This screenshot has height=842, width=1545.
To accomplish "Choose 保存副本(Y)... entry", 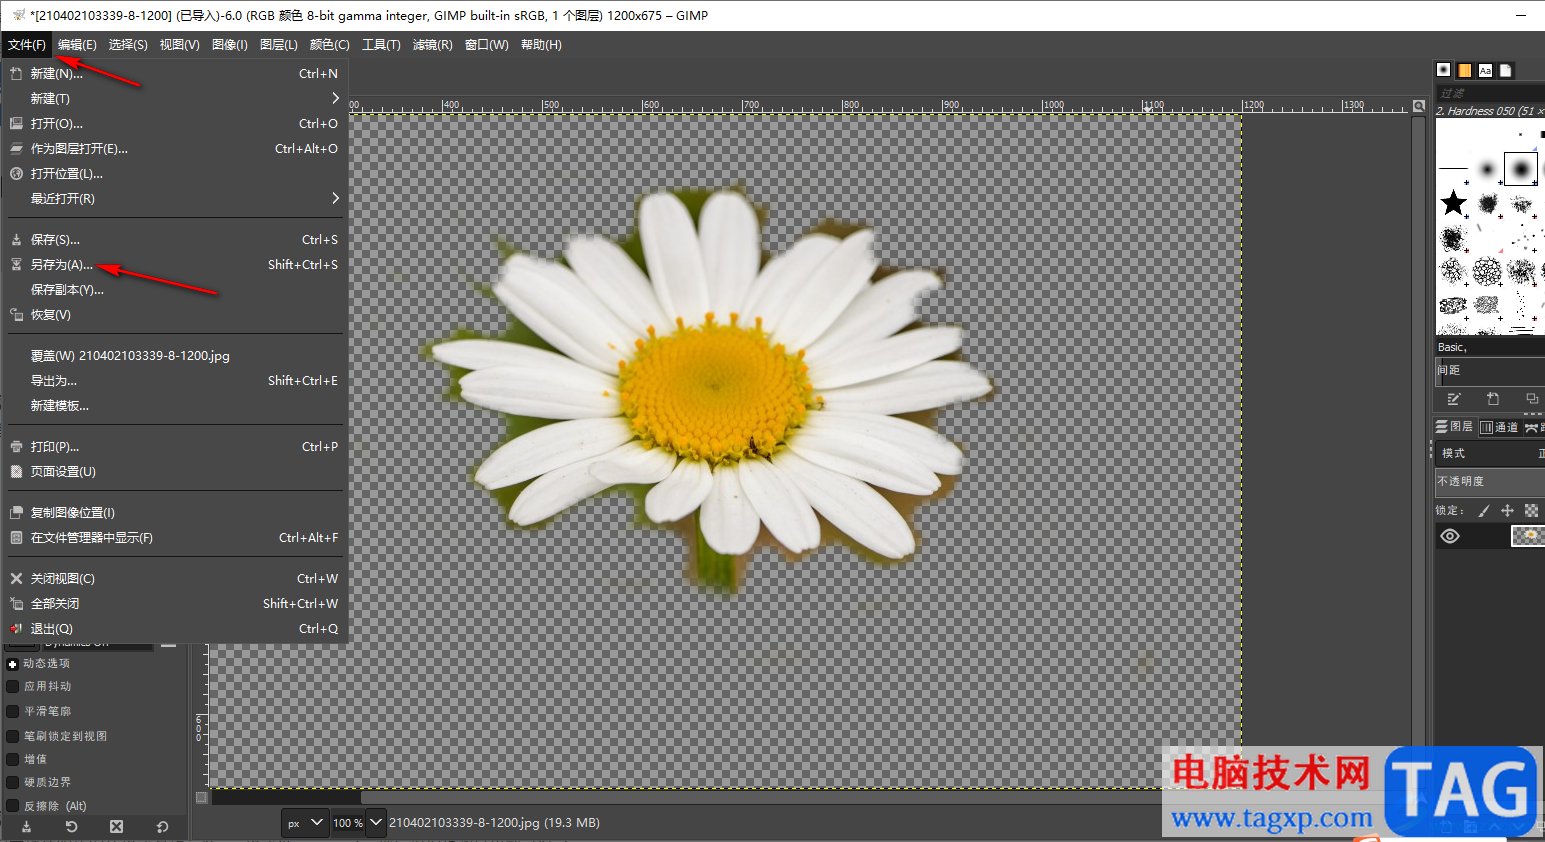I will coord(175,289).
